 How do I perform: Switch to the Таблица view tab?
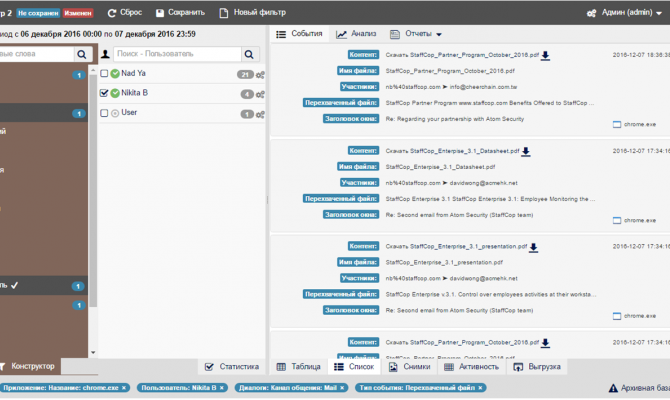click(x=299, y=367)
